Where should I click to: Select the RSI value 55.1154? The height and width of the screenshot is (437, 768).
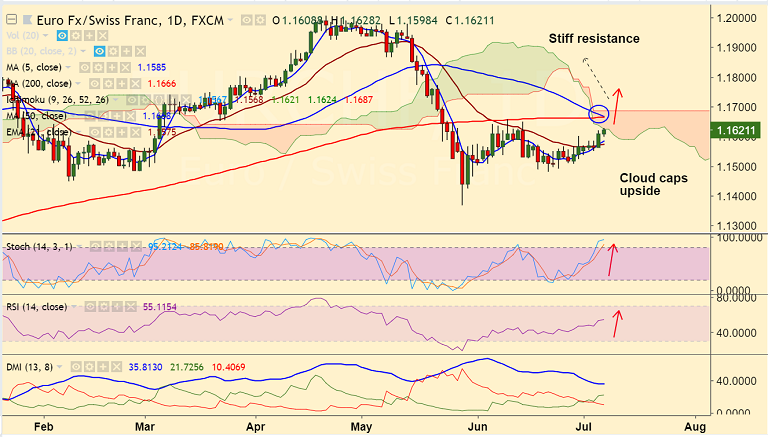point(160,307)
